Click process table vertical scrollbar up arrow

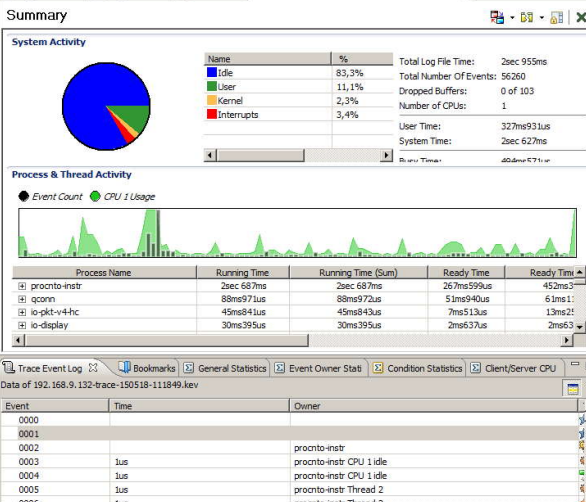[x=579, y=272]
